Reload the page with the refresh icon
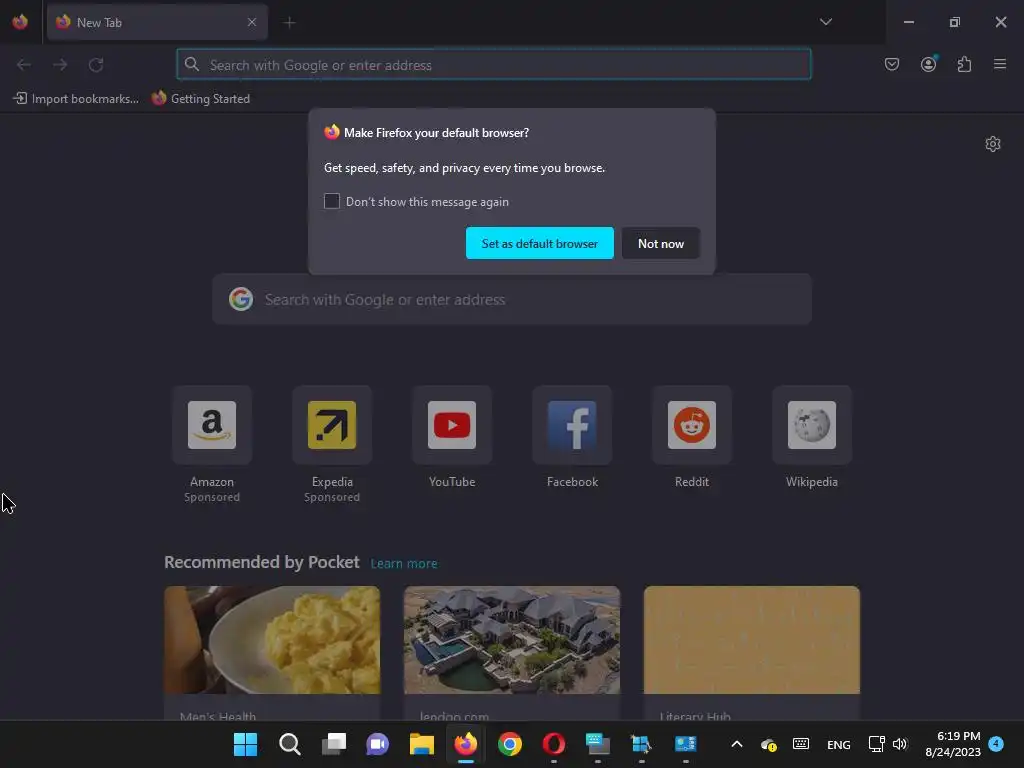Screen dimensions: 1024x768 click(96, 65)
